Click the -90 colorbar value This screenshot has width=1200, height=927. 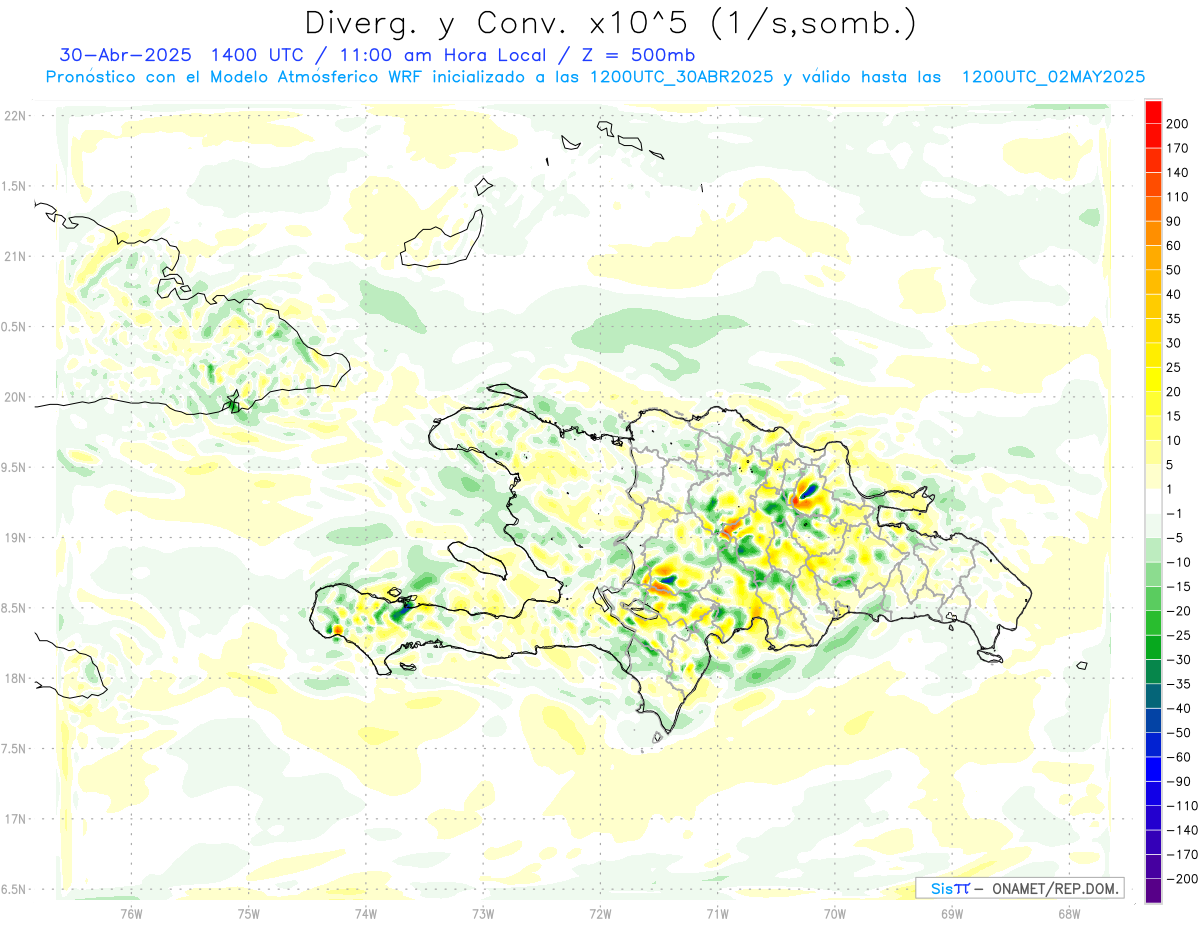pos(1177,782)
